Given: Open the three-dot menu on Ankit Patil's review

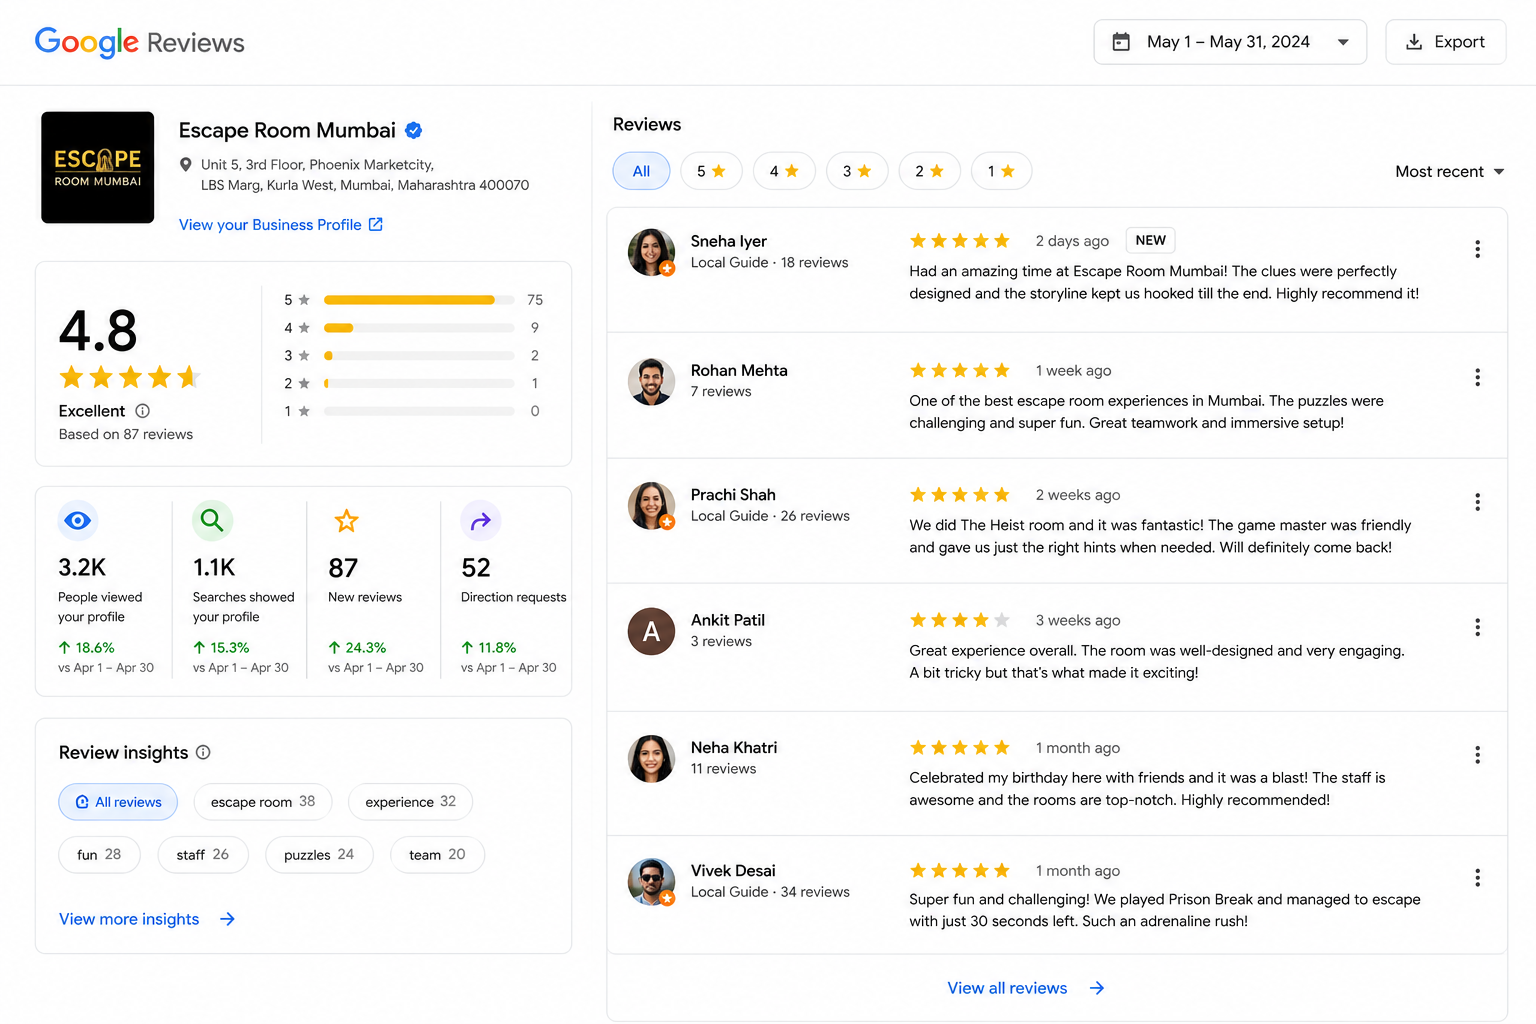Looking at the screenshot, I should click(x=1477, y=627).
